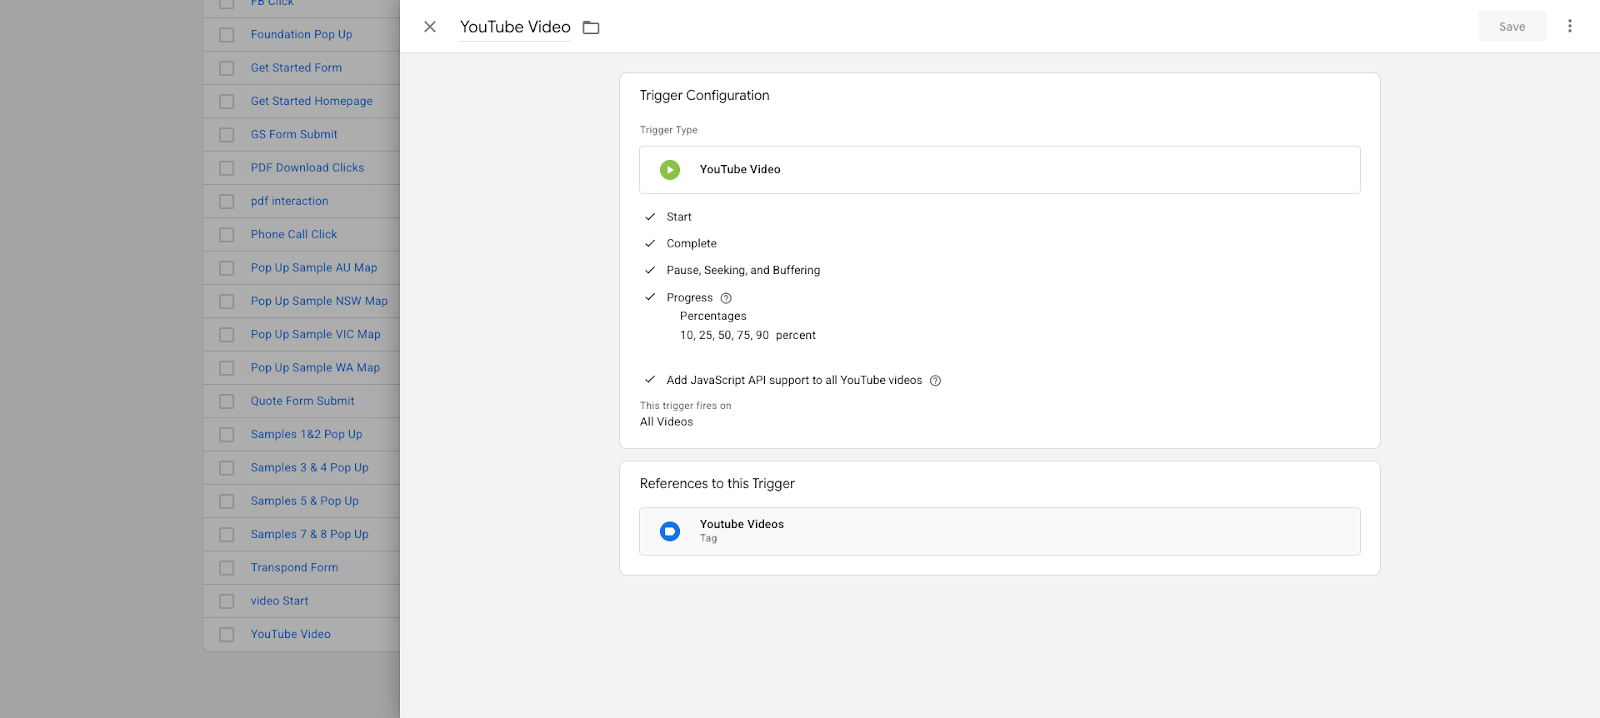Open the GS Form Submit trigger

(294, 134)
